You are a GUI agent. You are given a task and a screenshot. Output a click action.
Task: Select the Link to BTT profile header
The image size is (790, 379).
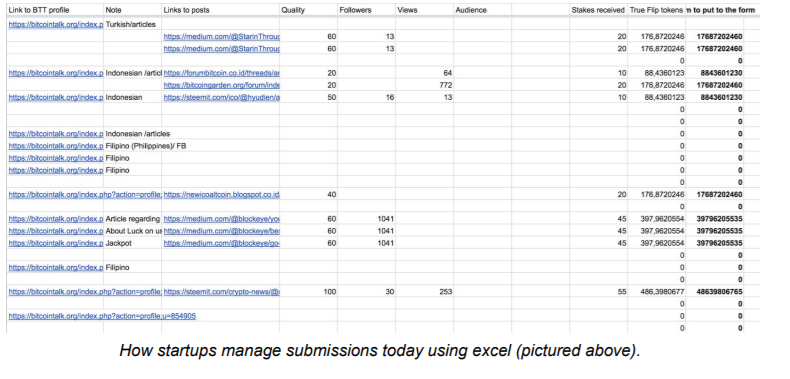click(x=55, y=10)
